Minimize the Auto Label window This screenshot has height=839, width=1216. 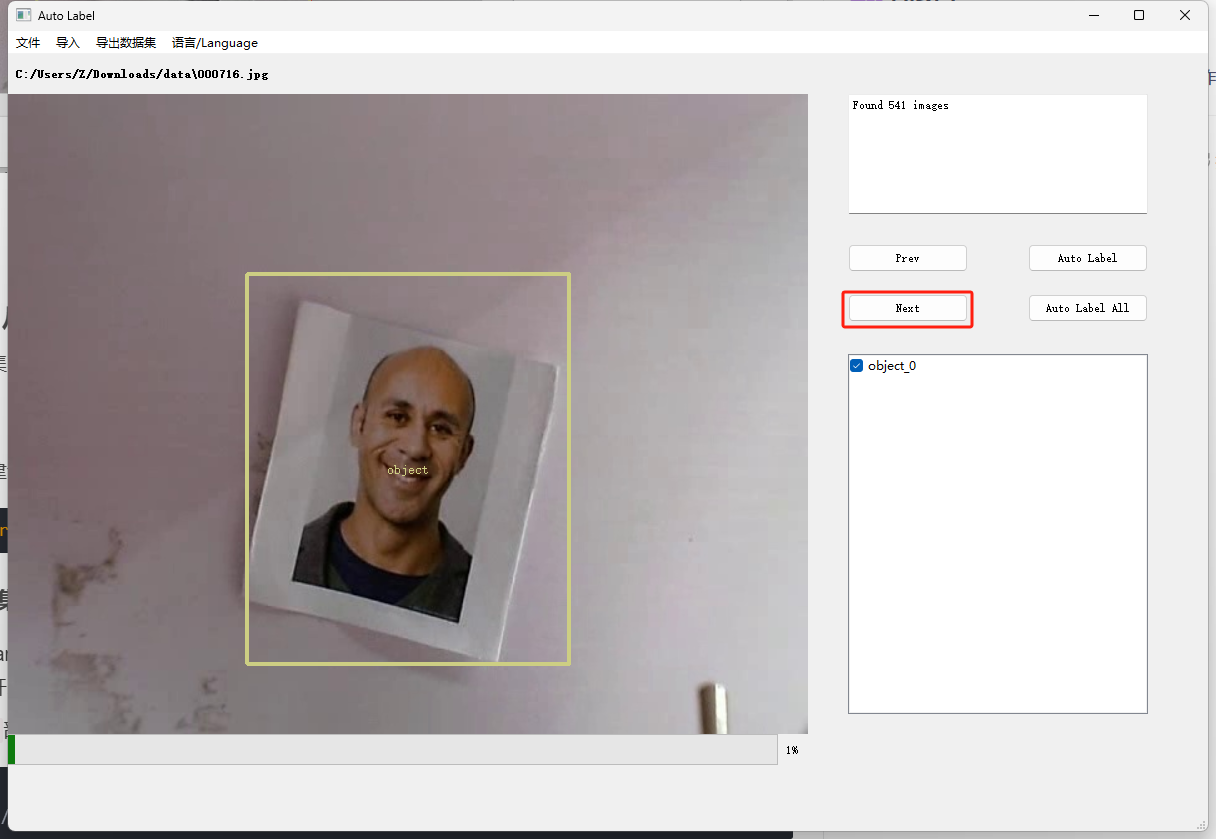point(1093,15)
